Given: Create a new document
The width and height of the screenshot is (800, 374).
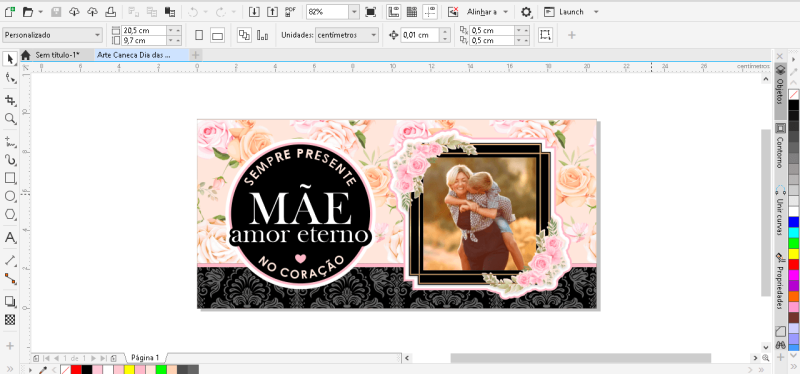Looking at the screenshot, I should tap(9, 12).
